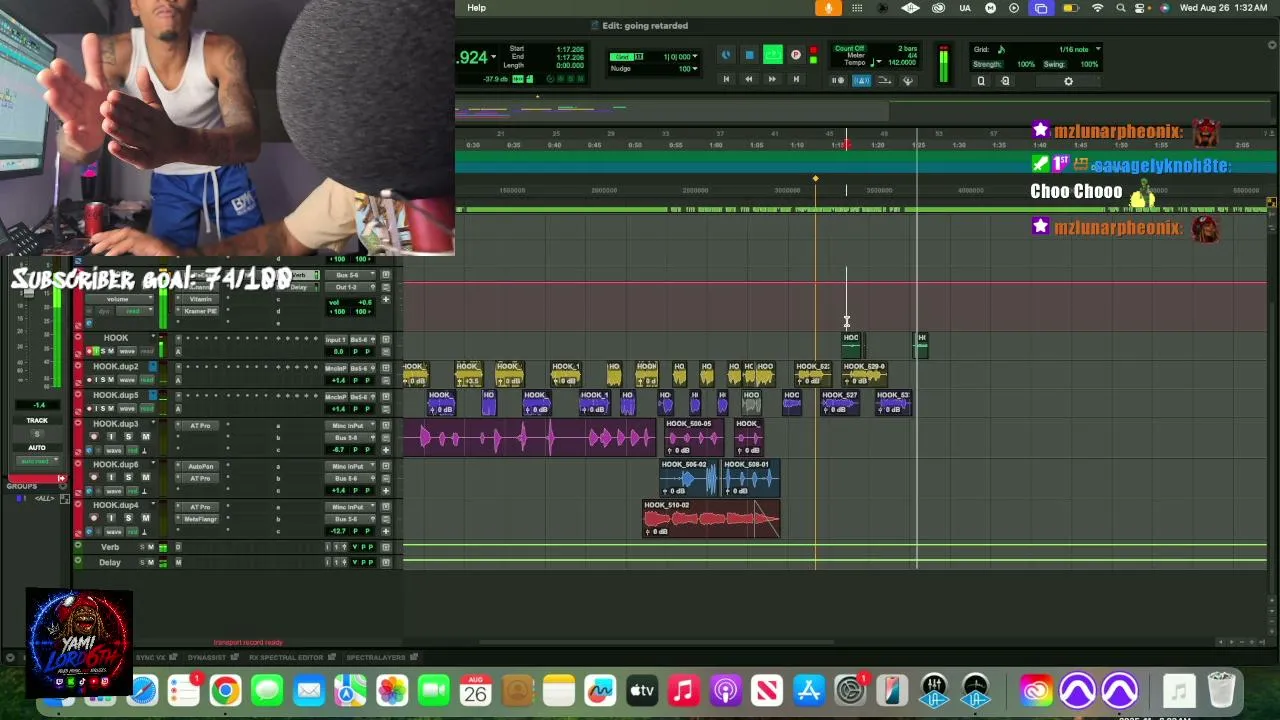
Task: Open the Vitamin insert plugin
Action: coord(201,299)
